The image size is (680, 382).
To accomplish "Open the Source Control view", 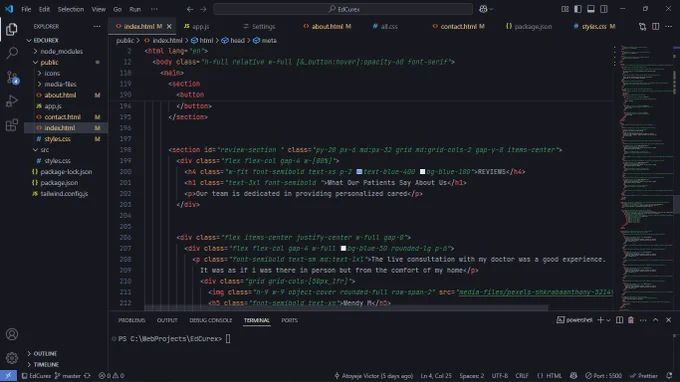I will pyautogui.click(x=12, y=77).
